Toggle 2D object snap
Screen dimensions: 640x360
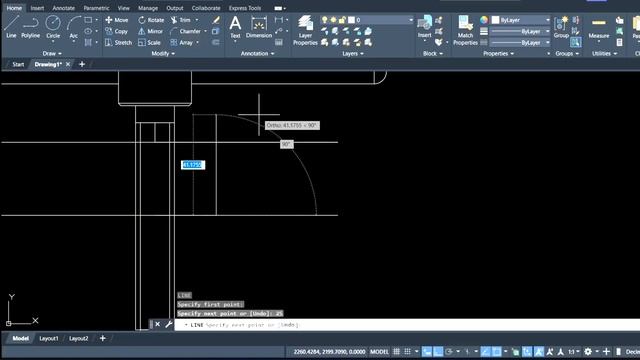[497, 351]
